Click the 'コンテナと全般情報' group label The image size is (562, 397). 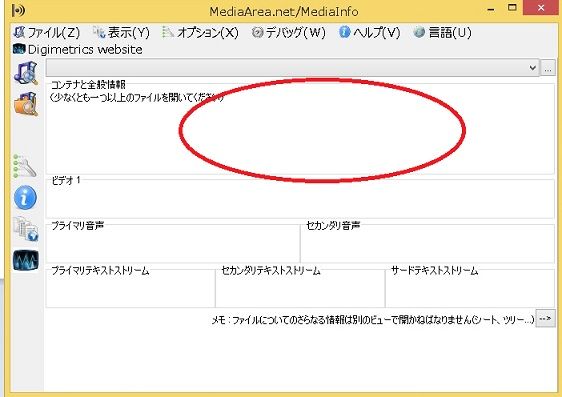click(88, 85)
